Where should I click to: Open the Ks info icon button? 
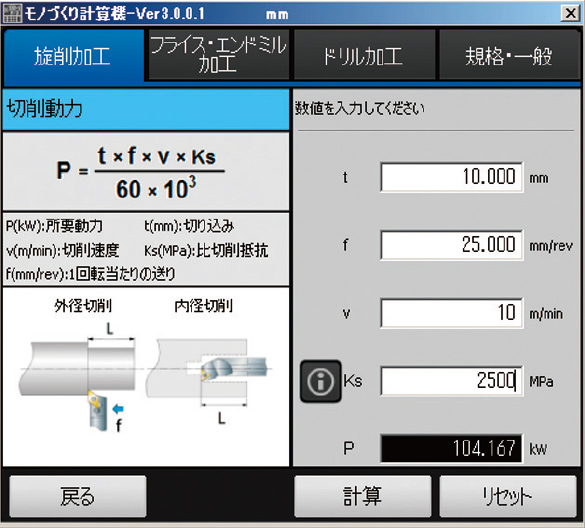[x=320, y=381]
